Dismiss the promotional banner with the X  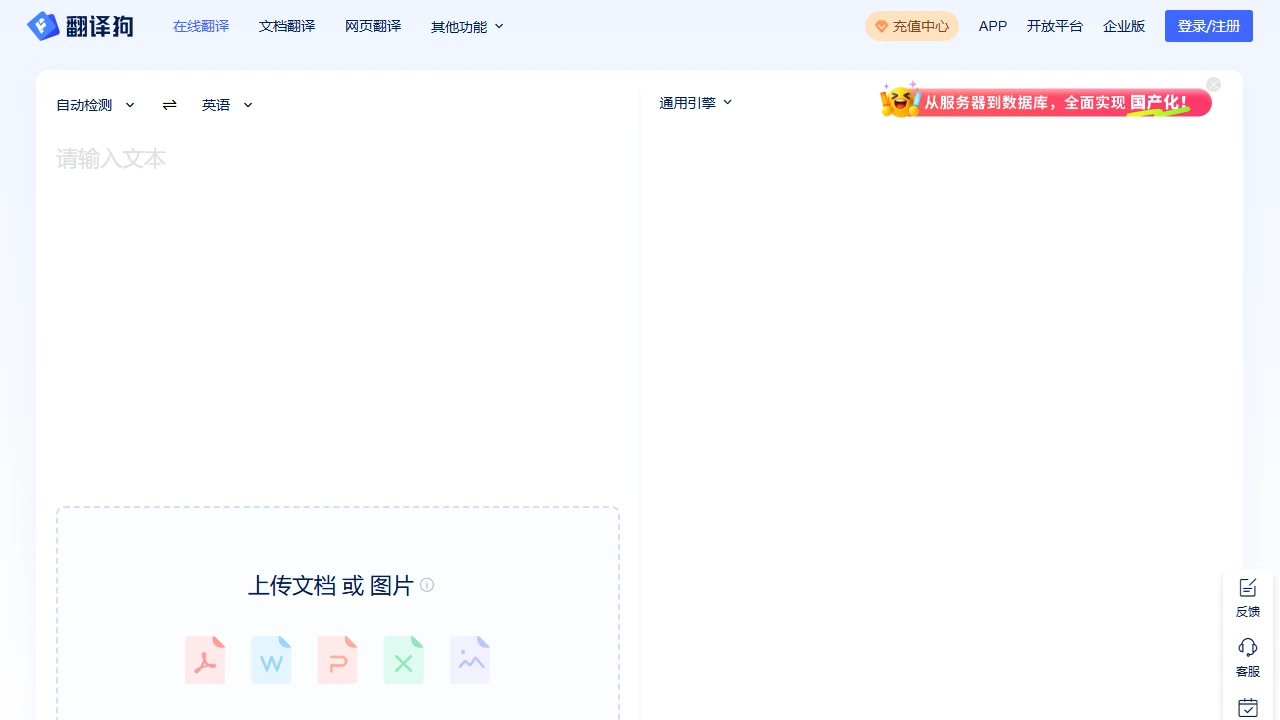point(1213,84)
